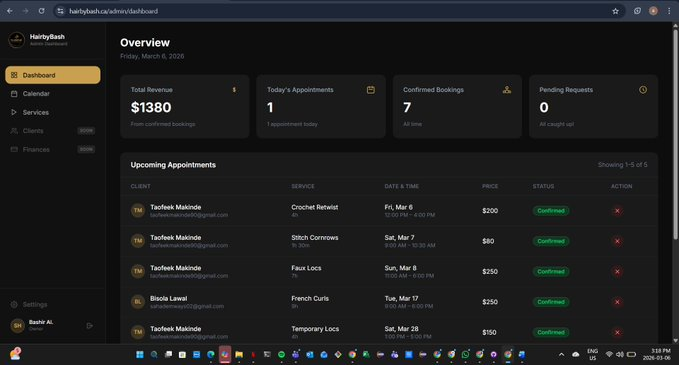This screenshot has width=679, height=365.
Task: Open the Services sidebar item
Action: pos(53,112)
